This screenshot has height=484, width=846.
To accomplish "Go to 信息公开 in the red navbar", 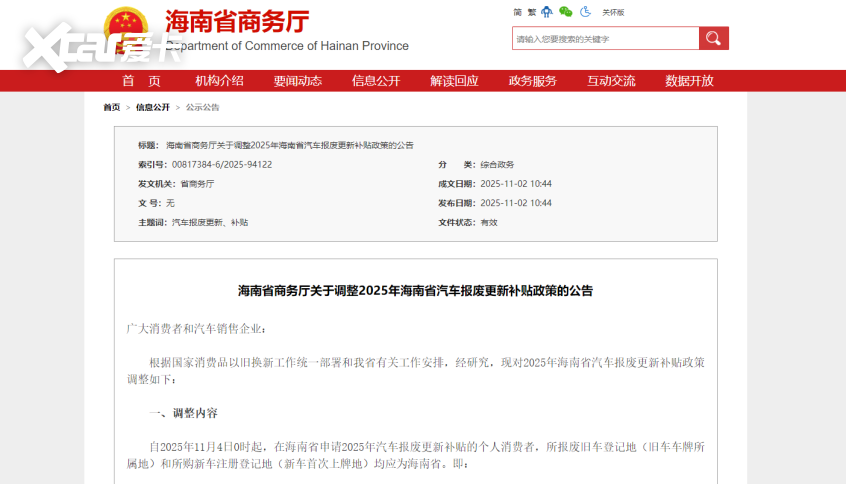I will (376, 81).
